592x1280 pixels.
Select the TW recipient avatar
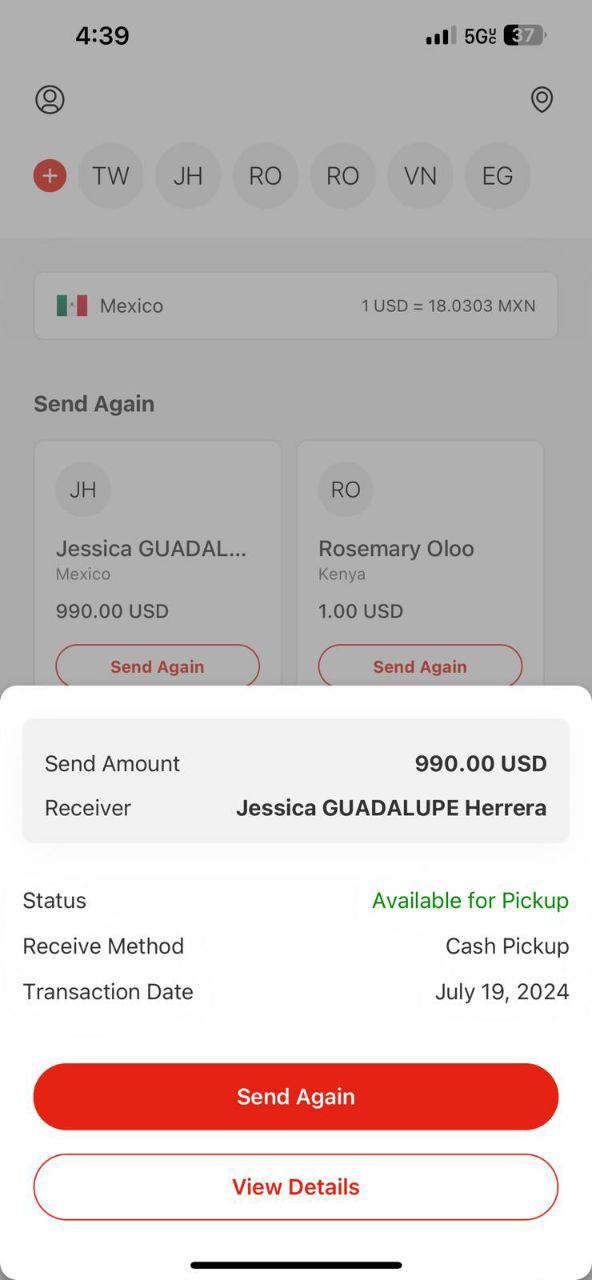(x=111, y=176)
